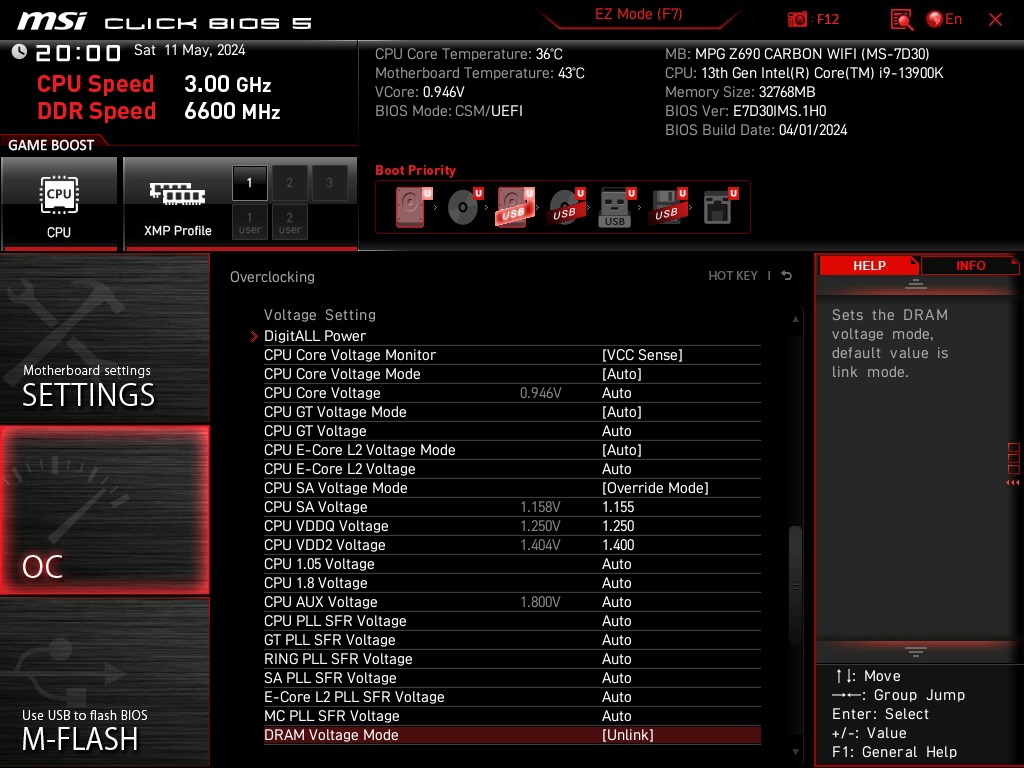Image resolution: width=1024 pixels, height=768 pixels.
Task: Select the optical disc boot device icon
Action: (x=464, y=208)
